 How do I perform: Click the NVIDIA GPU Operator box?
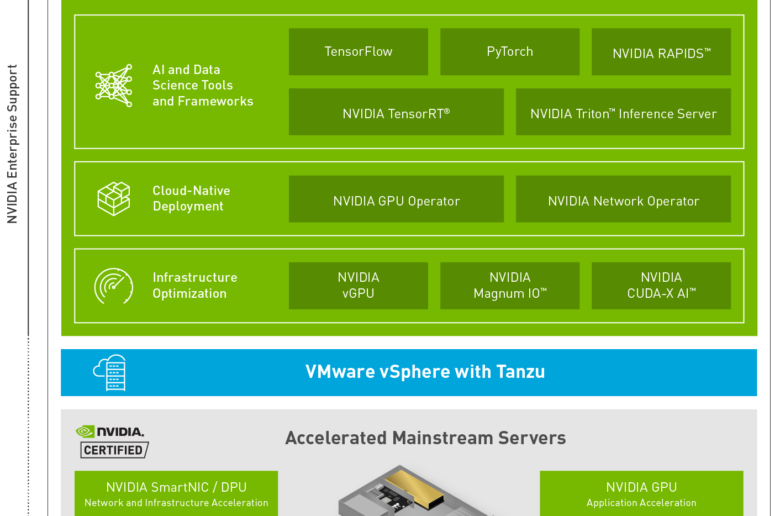(x=396, y=199)
